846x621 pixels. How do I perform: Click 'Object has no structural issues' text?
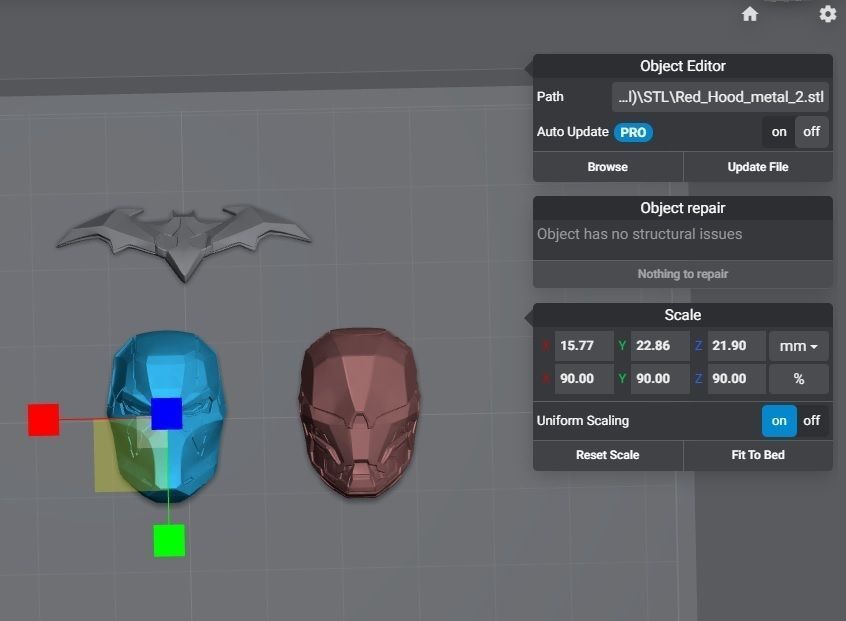pyautogui.click(x=639, y=234)
